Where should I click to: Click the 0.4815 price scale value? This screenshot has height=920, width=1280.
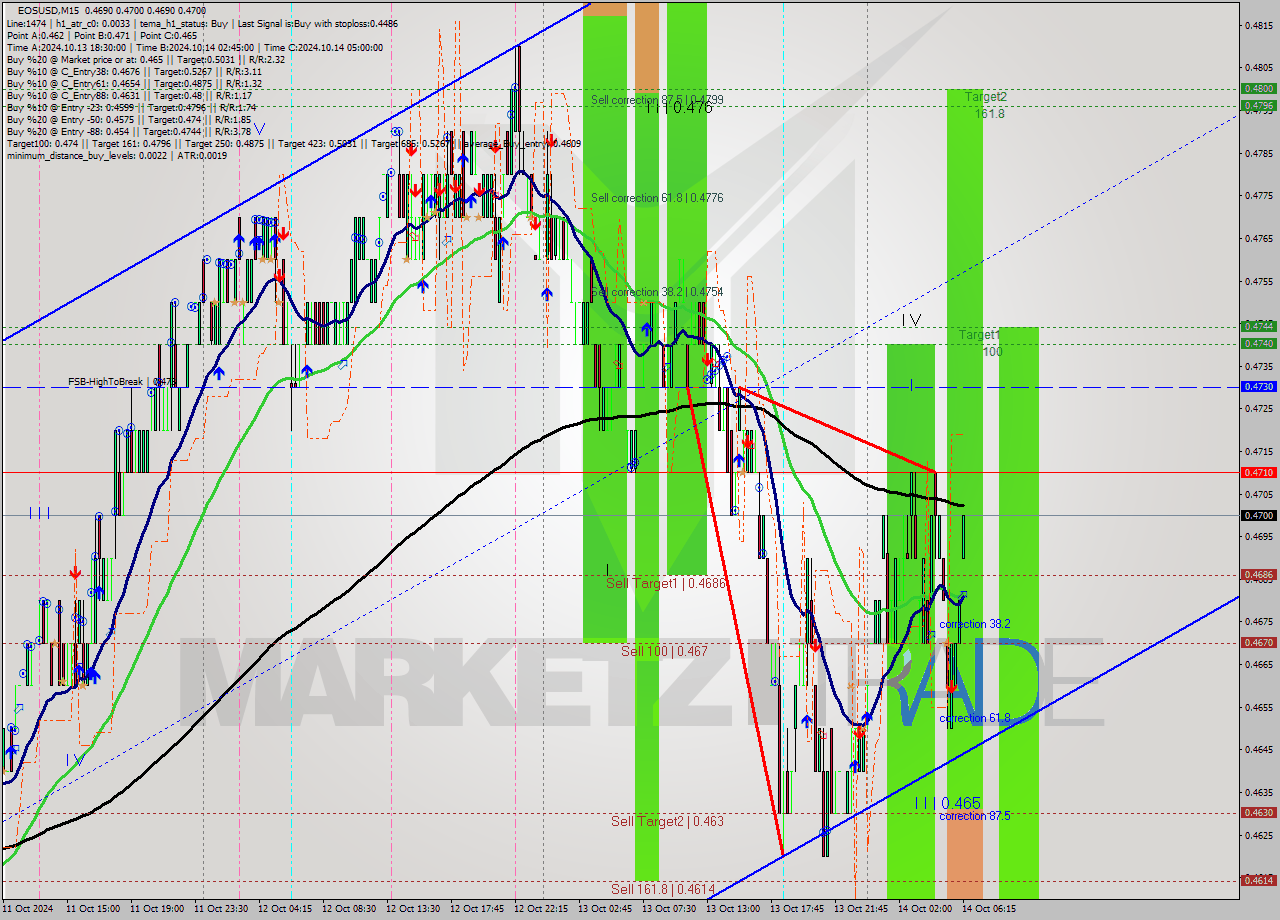(1257, 26)
